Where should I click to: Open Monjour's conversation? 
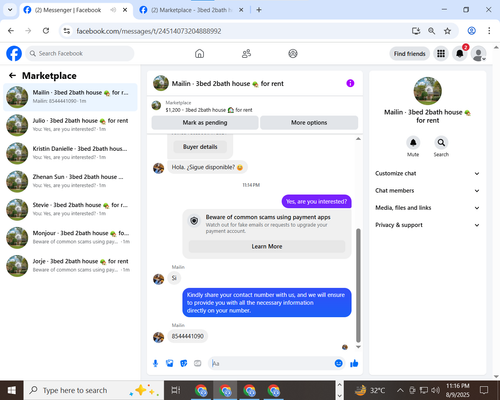(x=70, y=238)
